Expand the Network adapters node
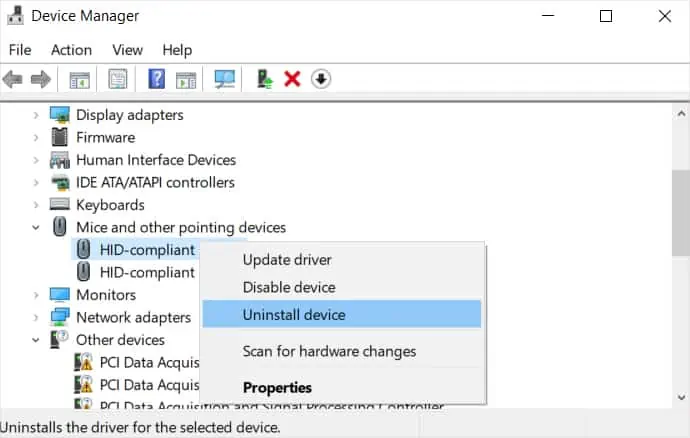The image size is (690, 438). (x=36, y=317)
